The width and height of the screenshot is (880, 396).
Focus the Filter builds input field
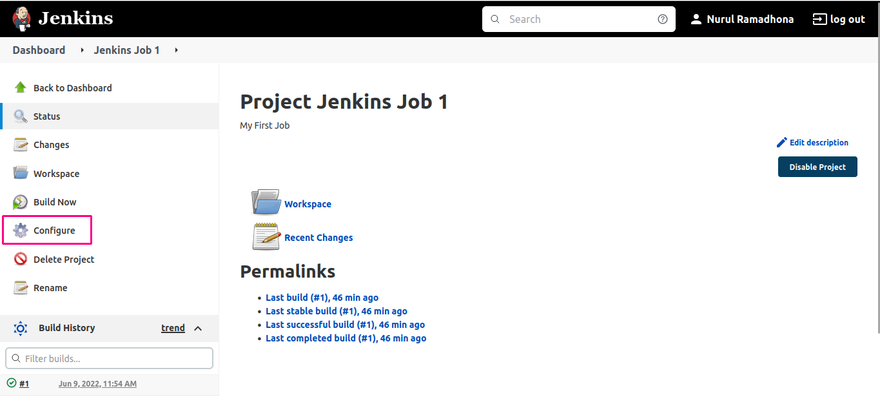click(x=109, y=358)
